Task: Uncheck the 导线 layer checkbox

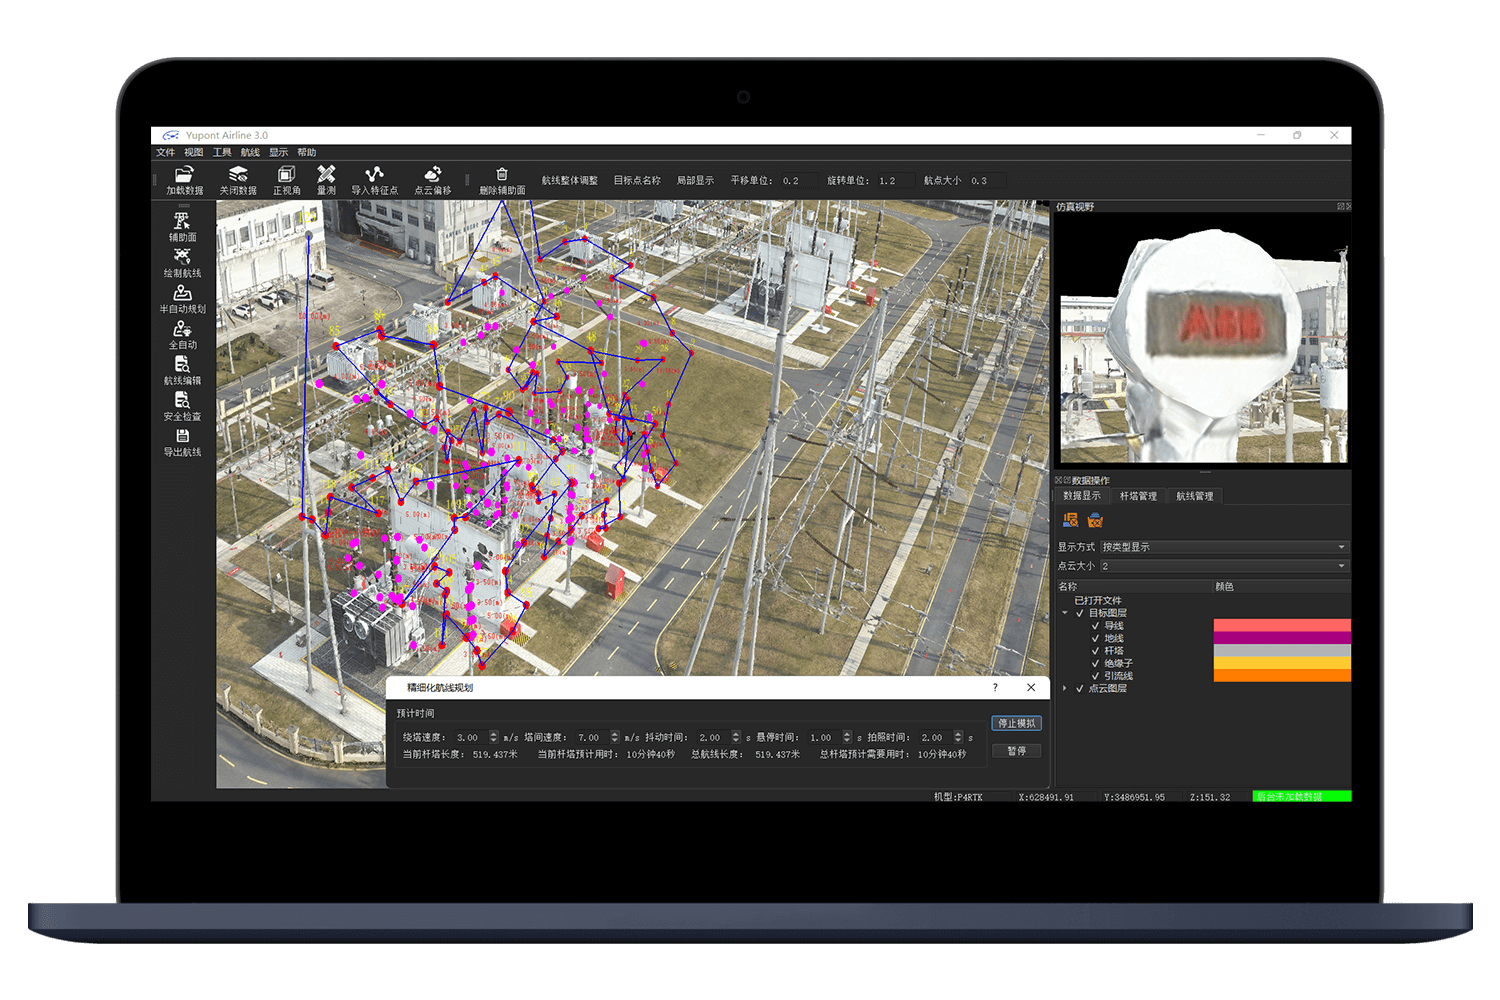Action: [1095, 626]
